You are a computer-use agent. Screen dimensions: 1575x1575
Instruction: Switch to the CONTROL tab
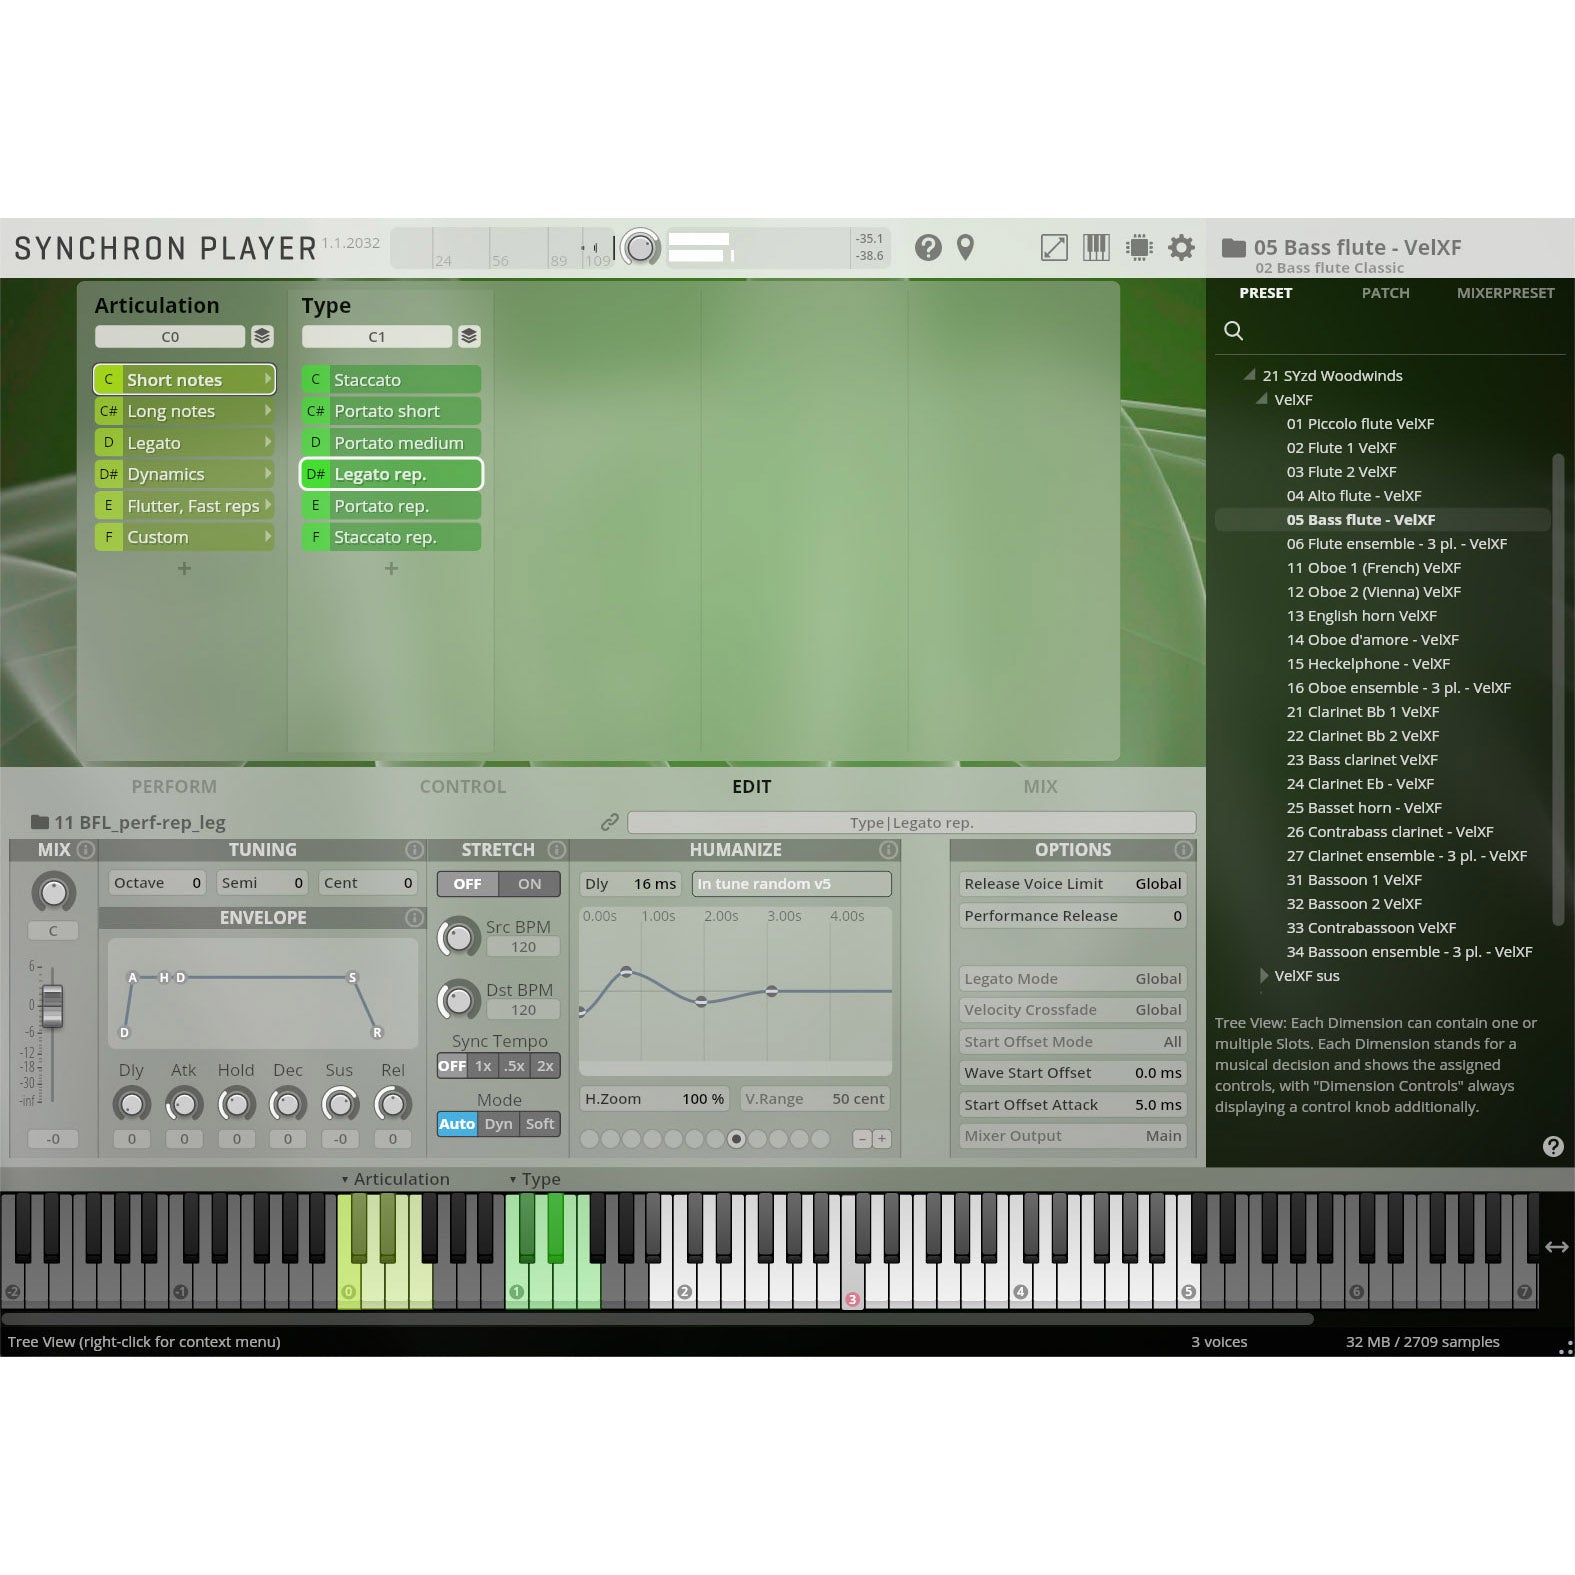pos(463,787)
